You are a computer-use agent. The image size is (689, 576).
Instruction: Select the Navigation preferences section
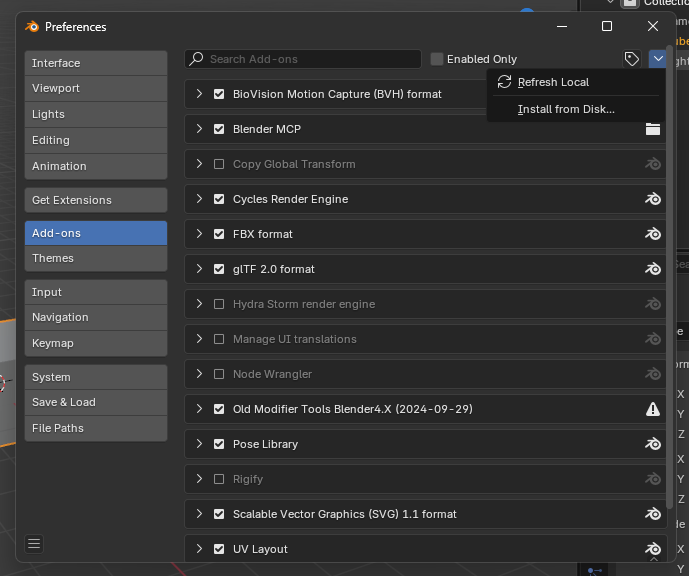click(96, 317)
